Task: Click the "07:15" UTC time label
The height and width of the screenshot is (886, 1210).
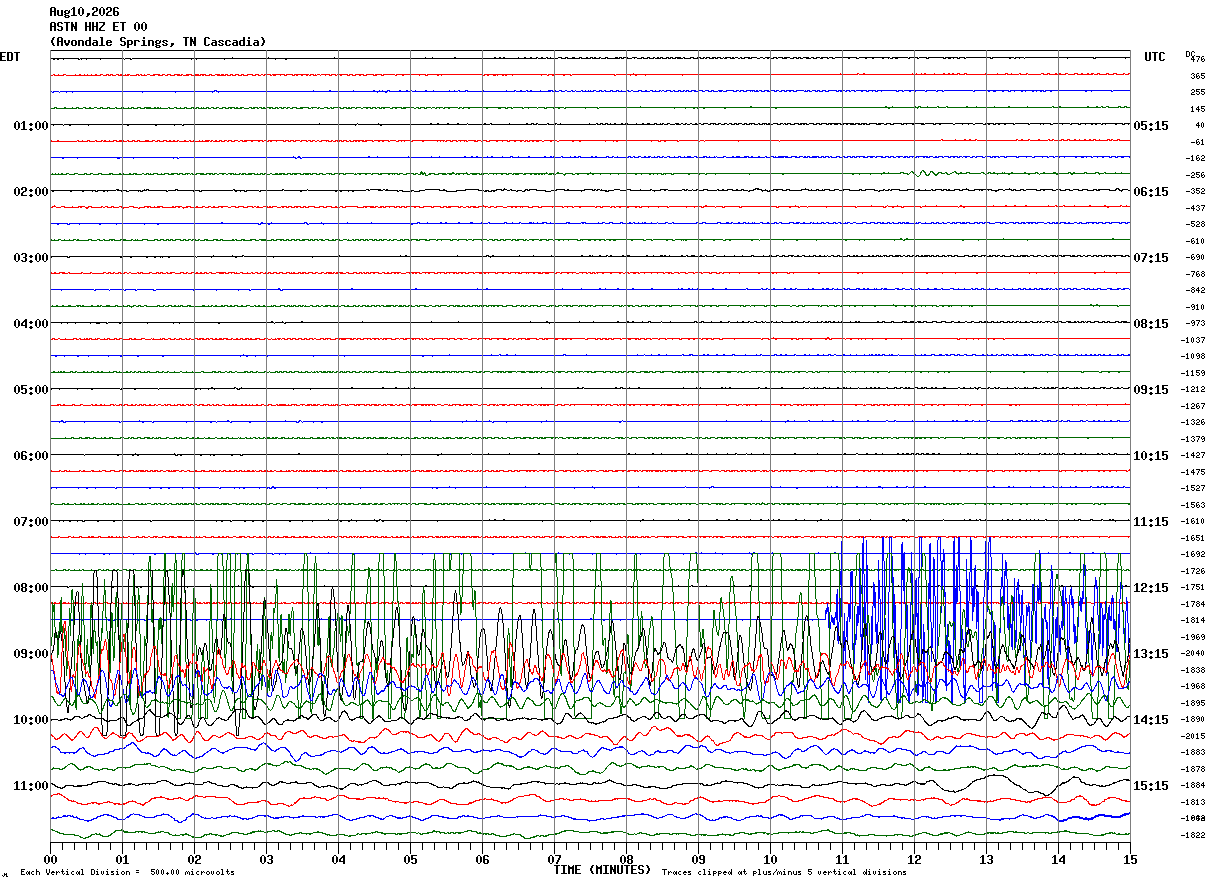Action: coord(1150,258)
